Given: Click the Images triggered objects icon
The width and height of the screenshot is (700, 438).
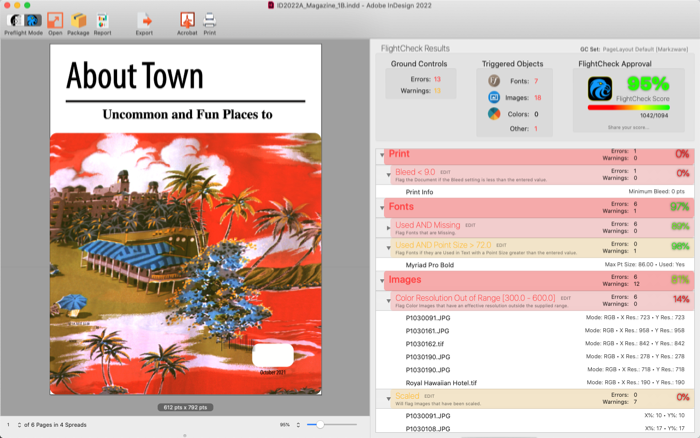Looking at the screenshot, I should point(494,97).
